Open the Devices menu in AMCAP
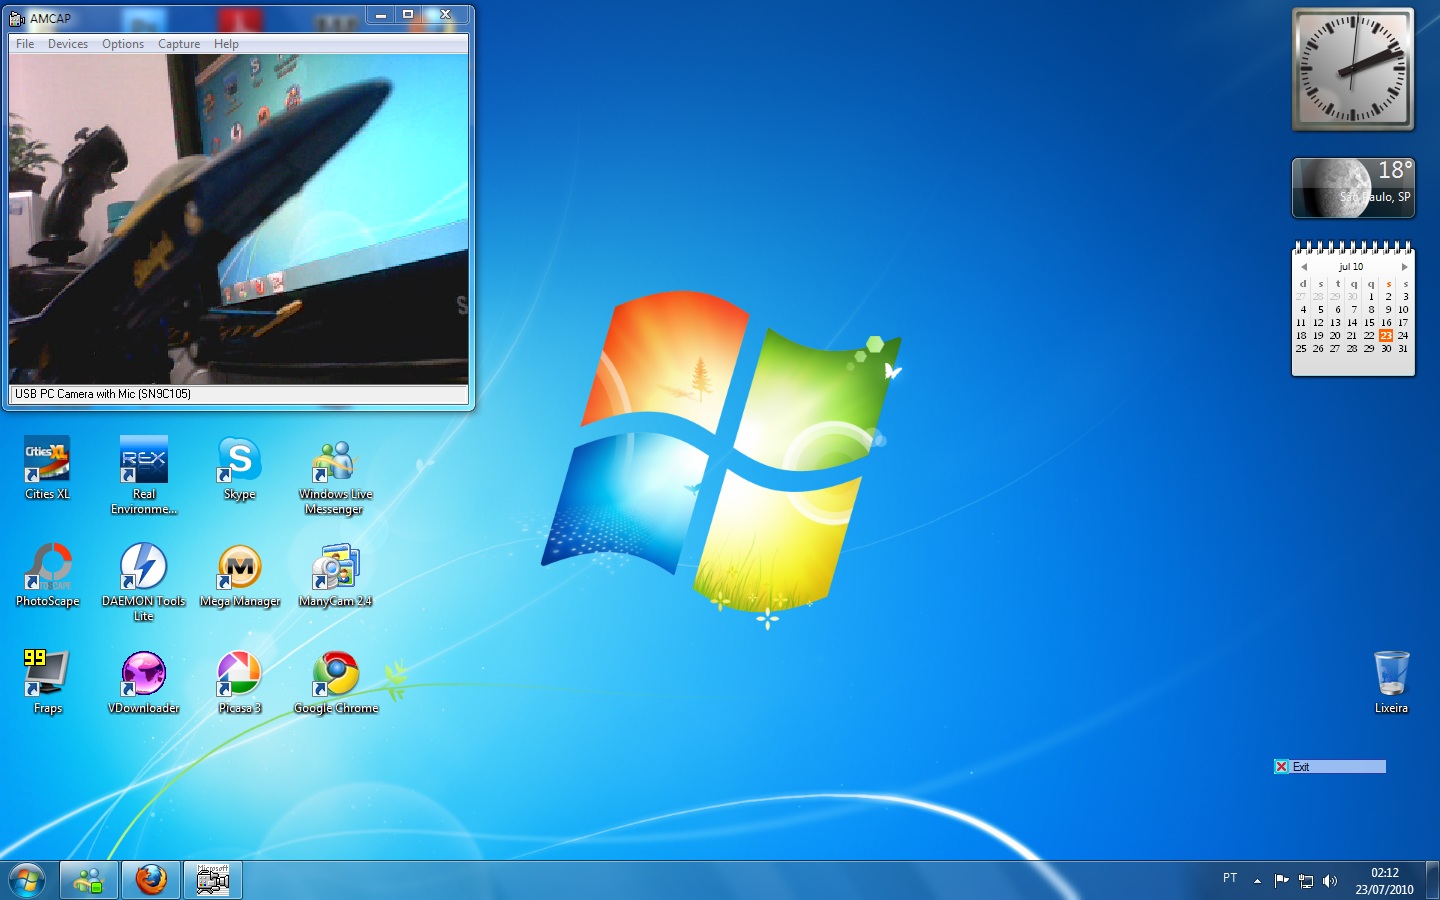Viewport: 1440px width, 900px height. point(68,43)
